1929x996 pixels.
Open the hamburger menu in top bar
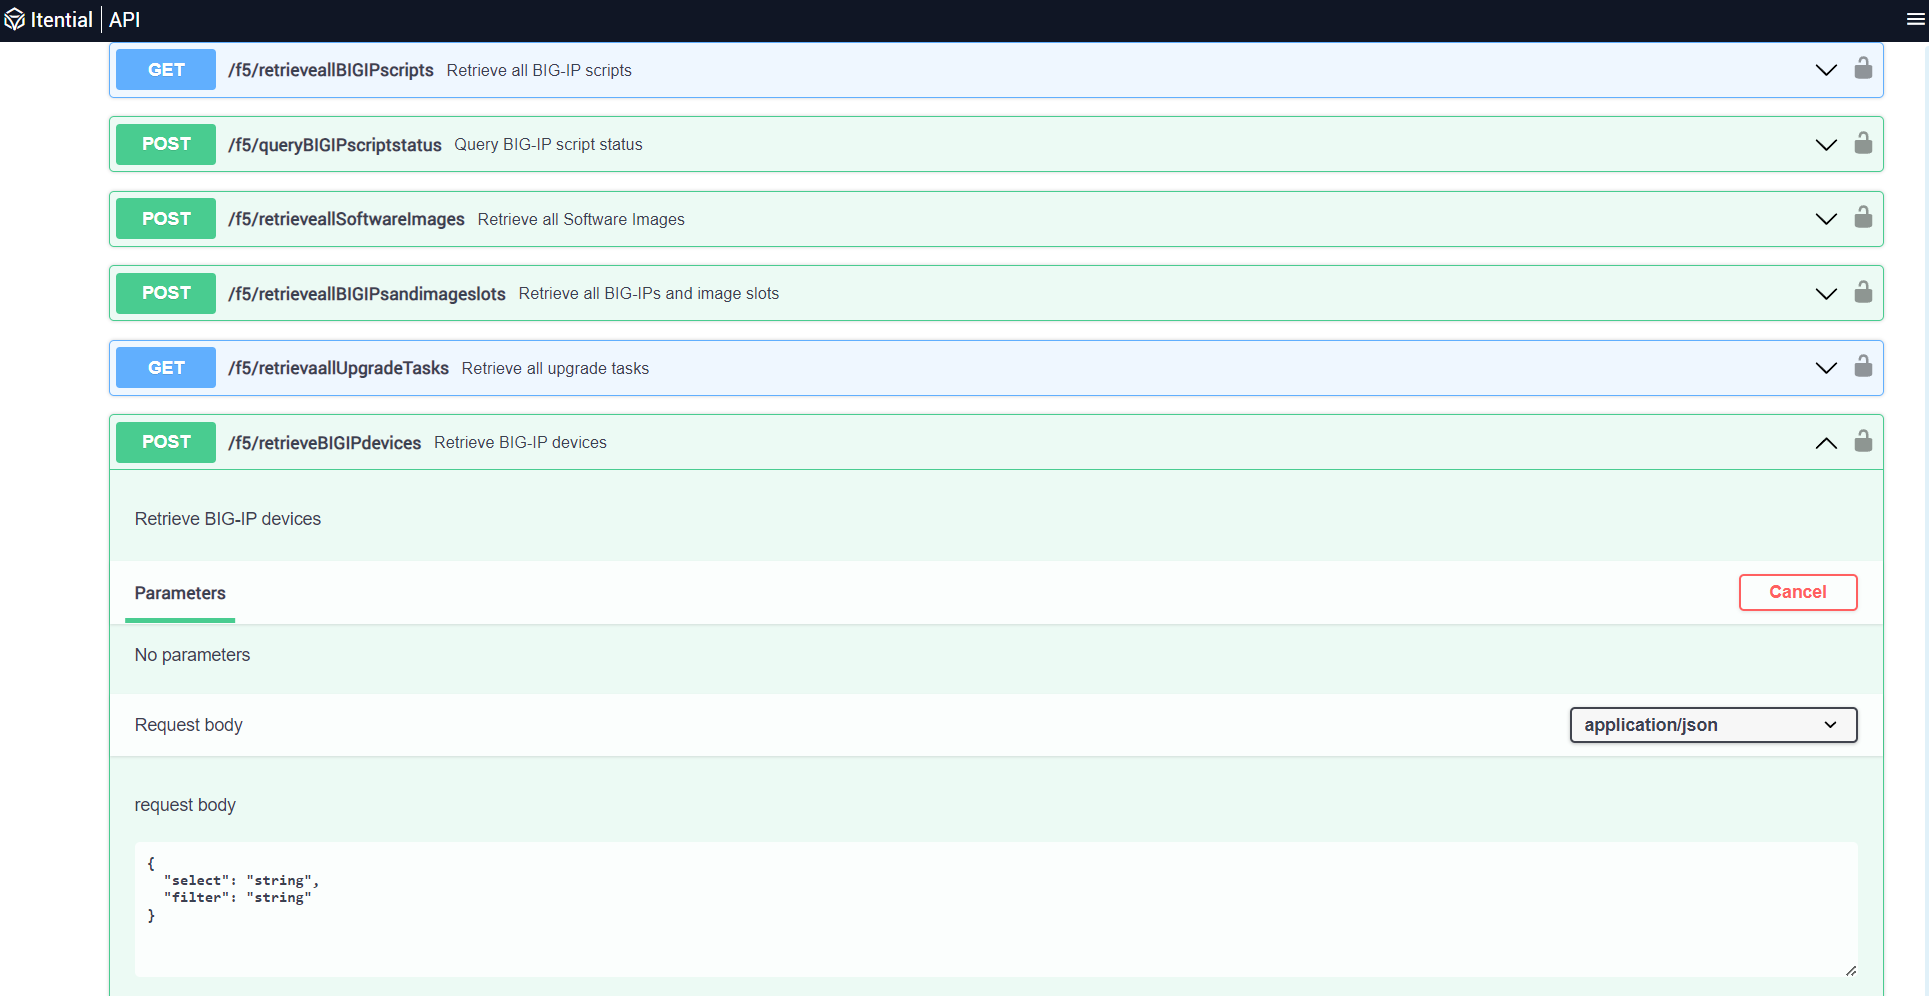[1915, 20]
